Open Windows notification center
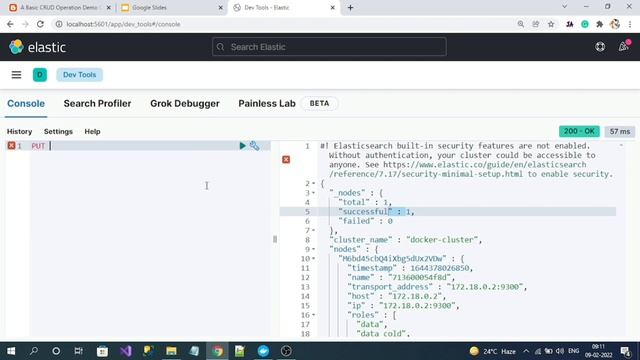 [x=625, y=351]
